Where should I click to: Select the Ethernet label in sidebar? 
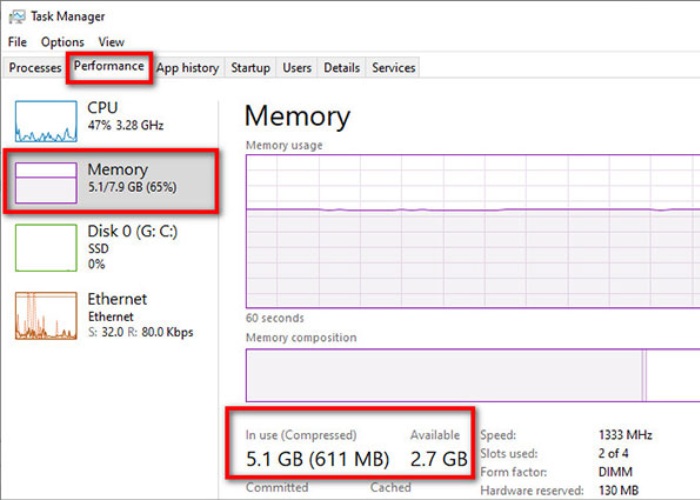117,299
